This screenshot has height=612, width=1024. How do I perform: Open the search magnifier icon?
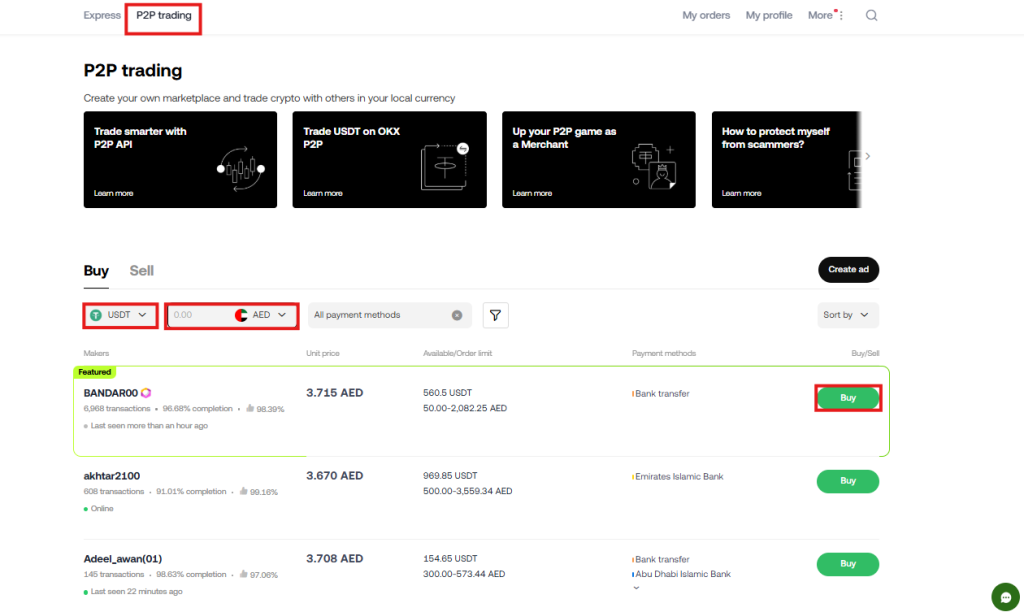(x=871, y=15)
